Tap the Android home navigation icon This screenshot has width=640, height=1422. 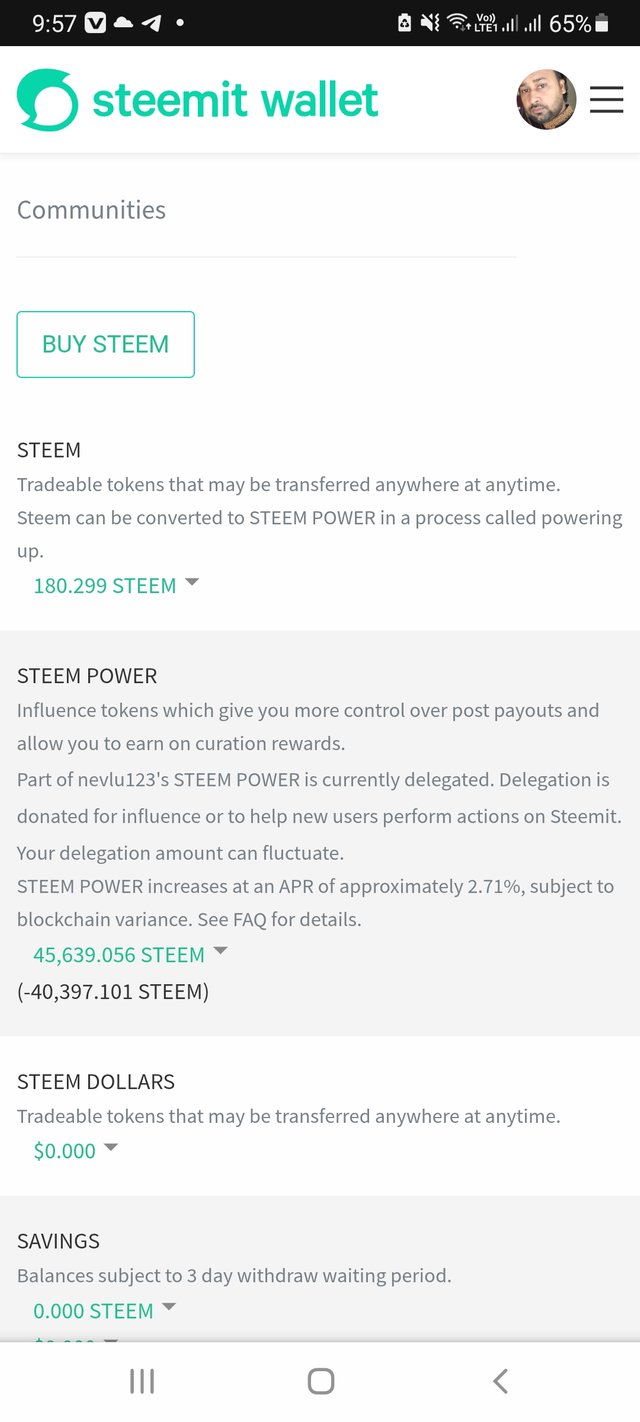point(320,1381)
